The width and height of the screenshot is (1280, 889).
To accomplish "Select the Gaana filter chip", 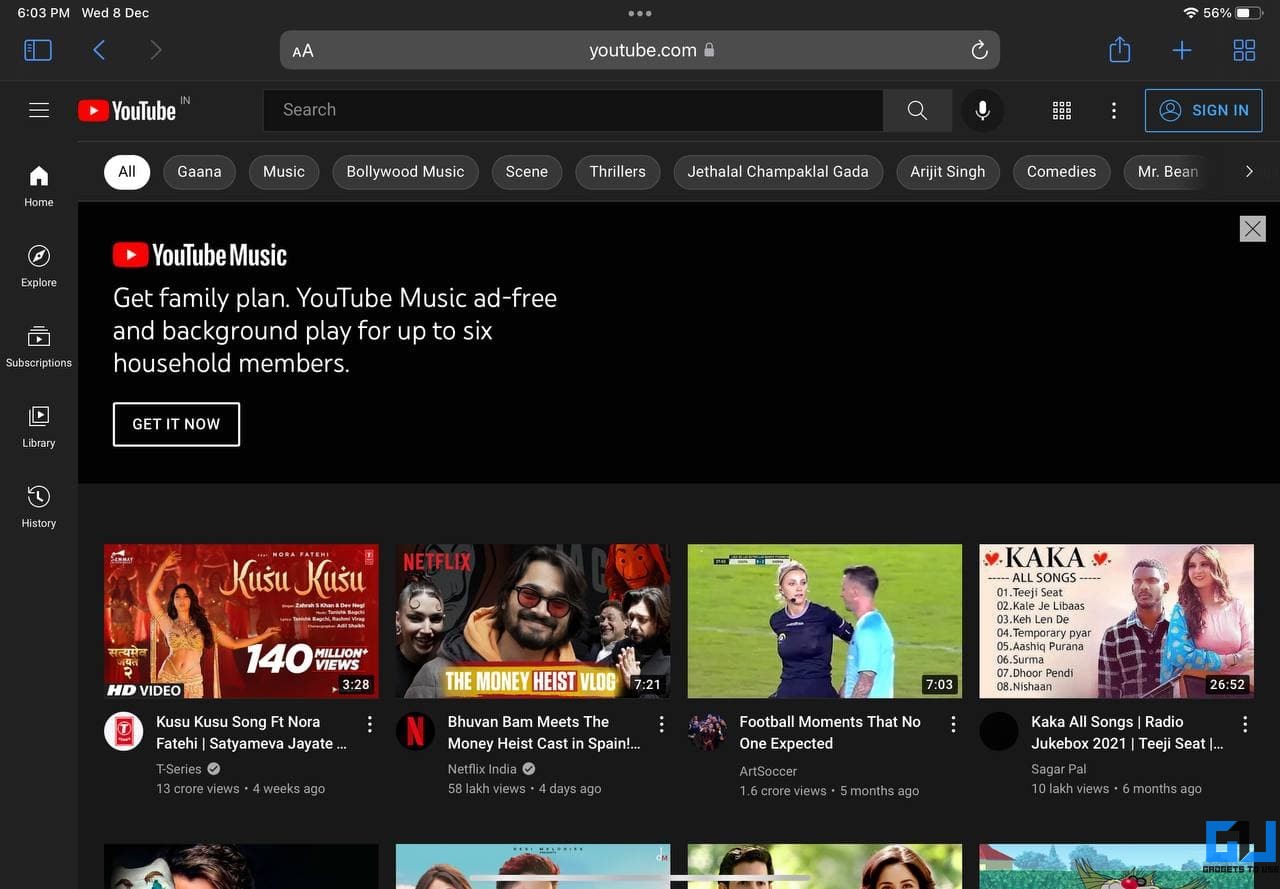I will tap(199, 172).
